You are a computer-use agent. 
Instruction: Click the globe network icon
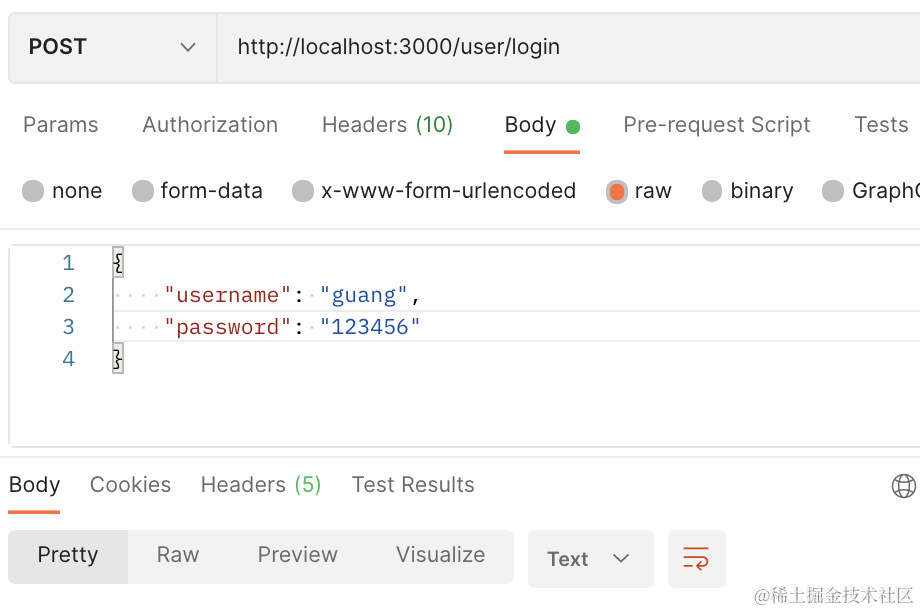pos(903,486)
